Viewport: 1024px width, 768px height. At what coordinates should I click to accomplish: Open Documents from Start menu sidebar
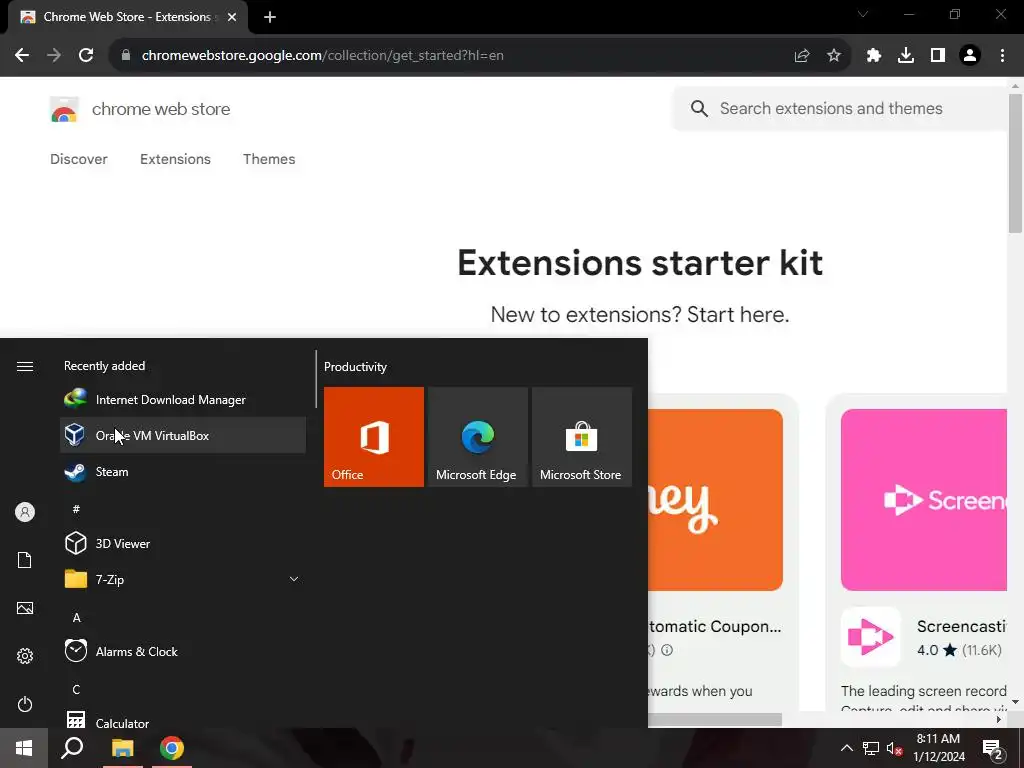coord(25,560)
